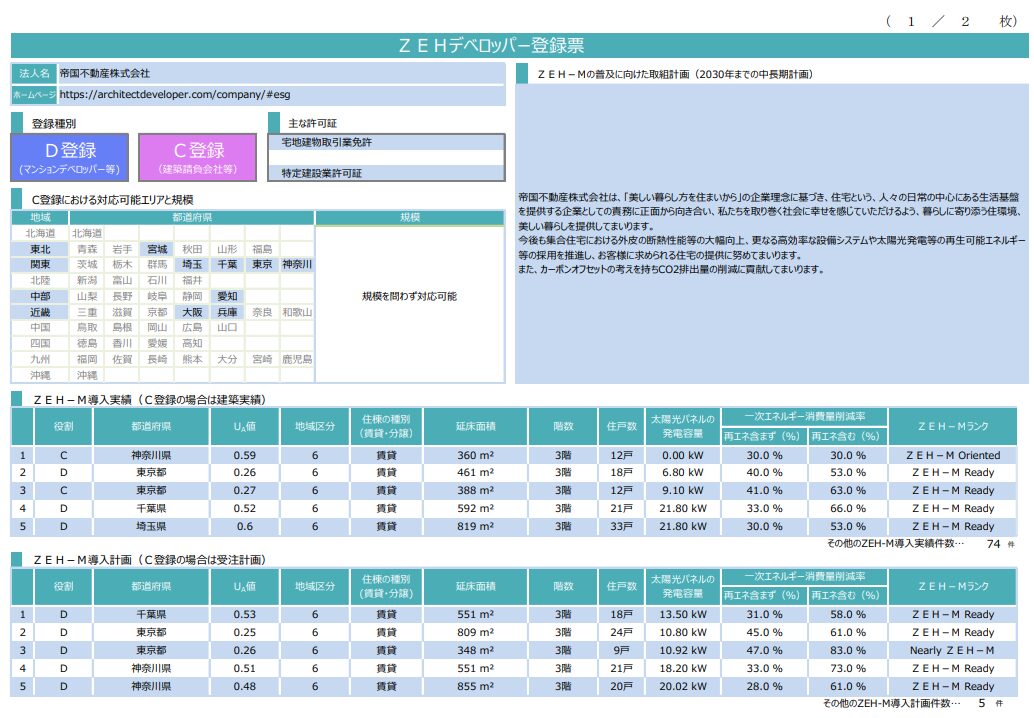Click the 348 m² floor area cell

pyautogui.click(x=475, y=650)
